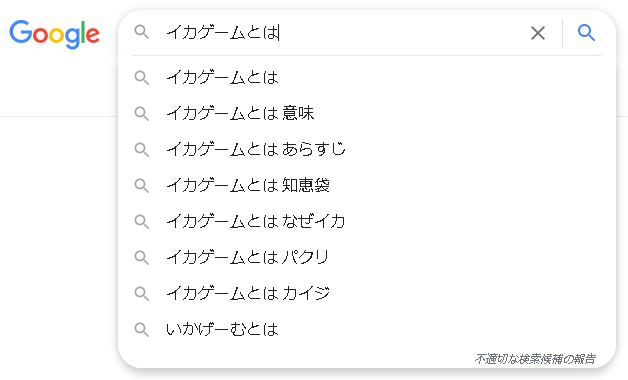Open 不適切な検索候補の報告 link
This screenshot has width=628, height=380.
(x=535, y=359)
